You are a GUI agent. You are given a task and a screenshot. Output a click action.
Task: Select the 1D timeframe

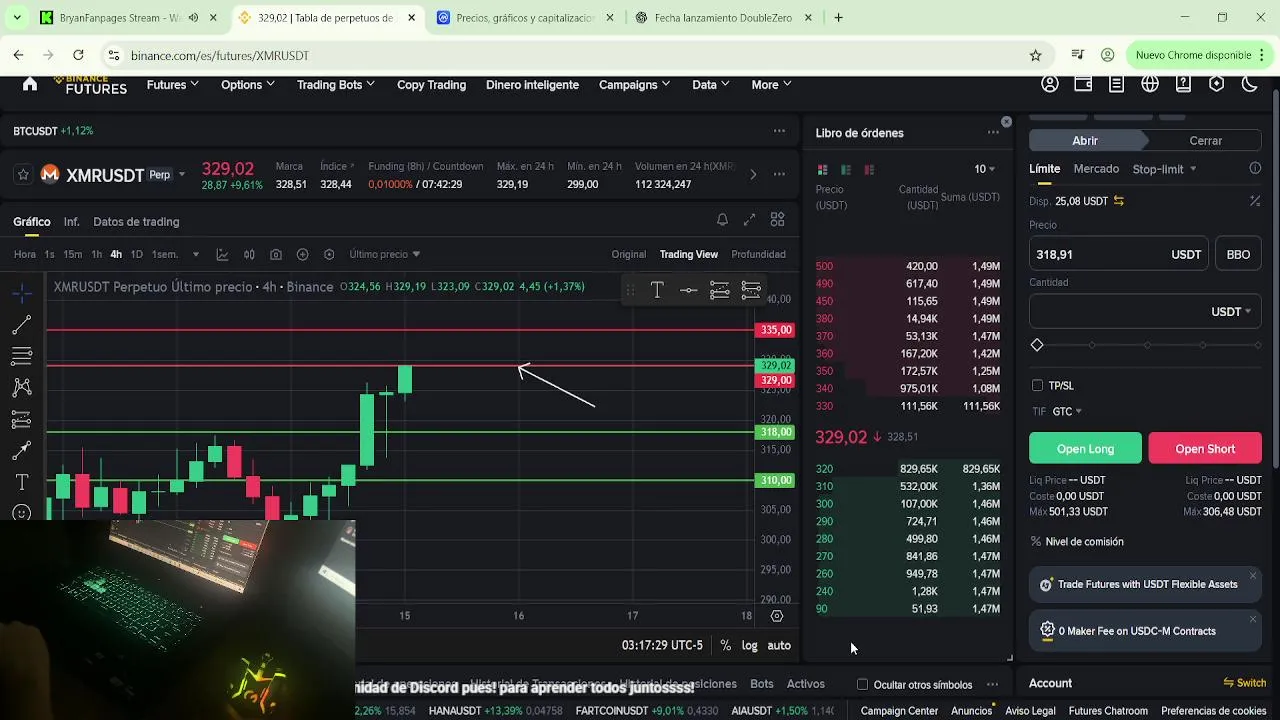(136, 254)
